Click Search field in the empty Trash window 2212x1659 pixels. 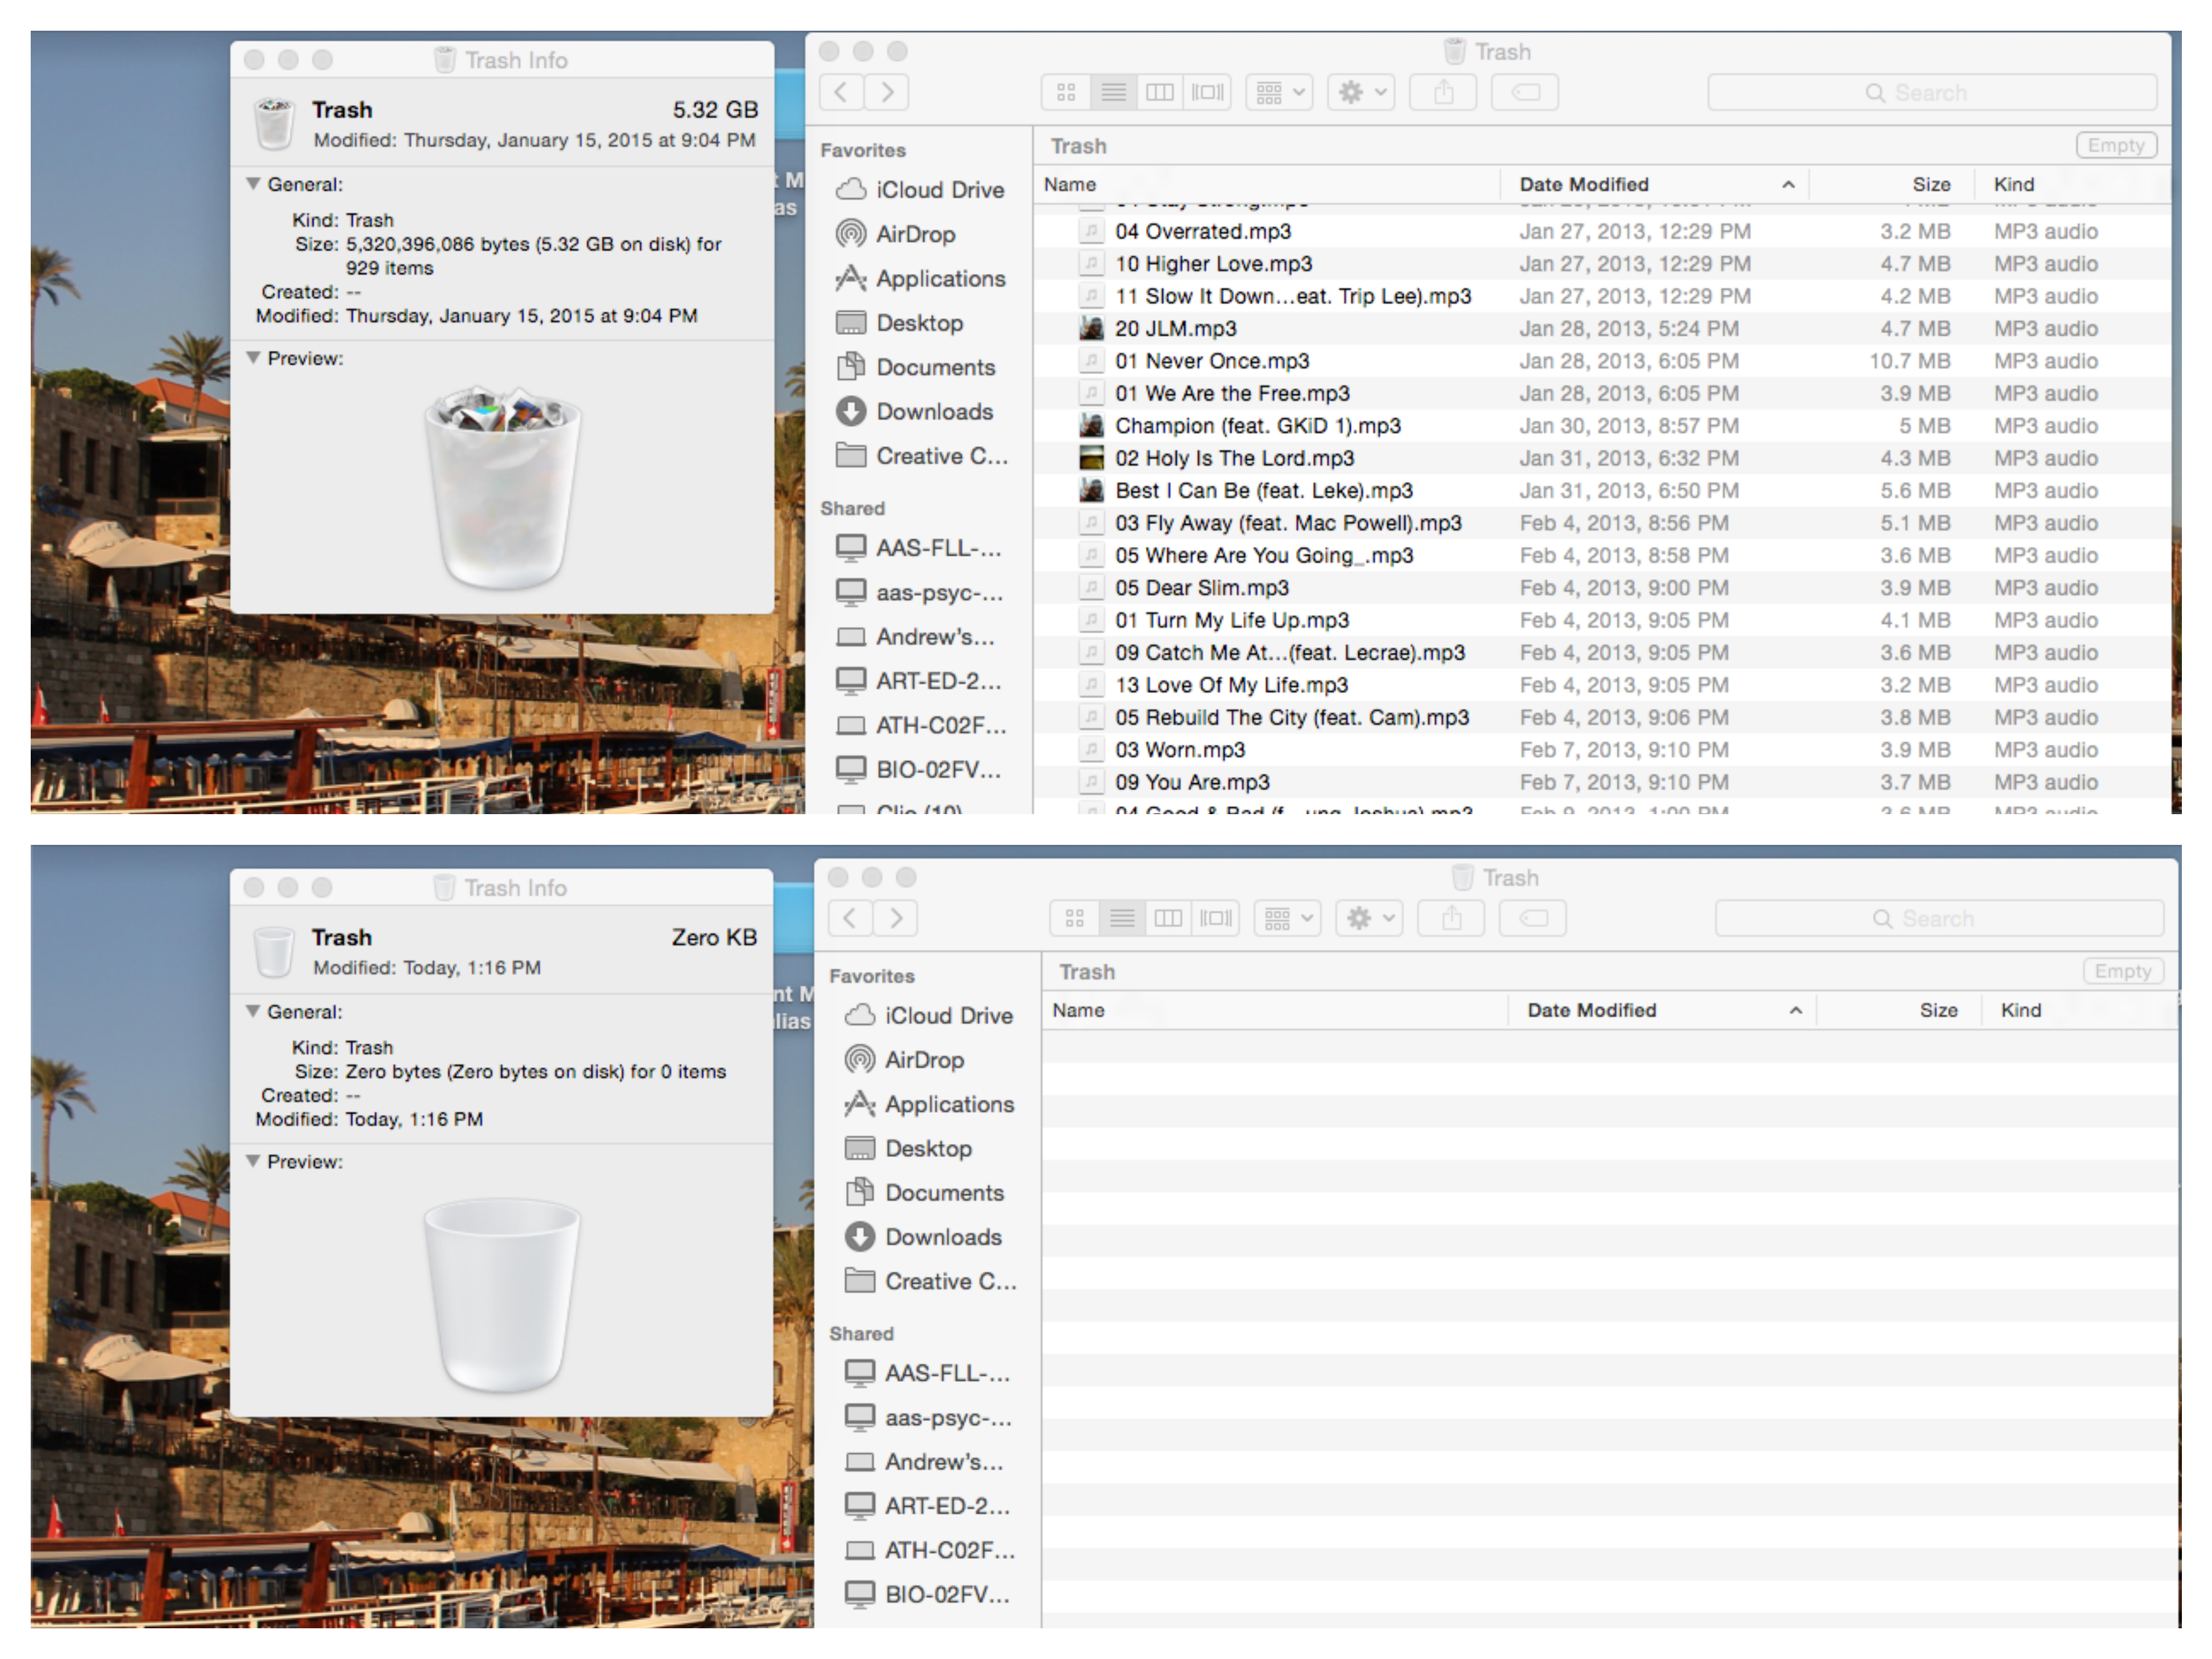click(x=1939, y=918)
